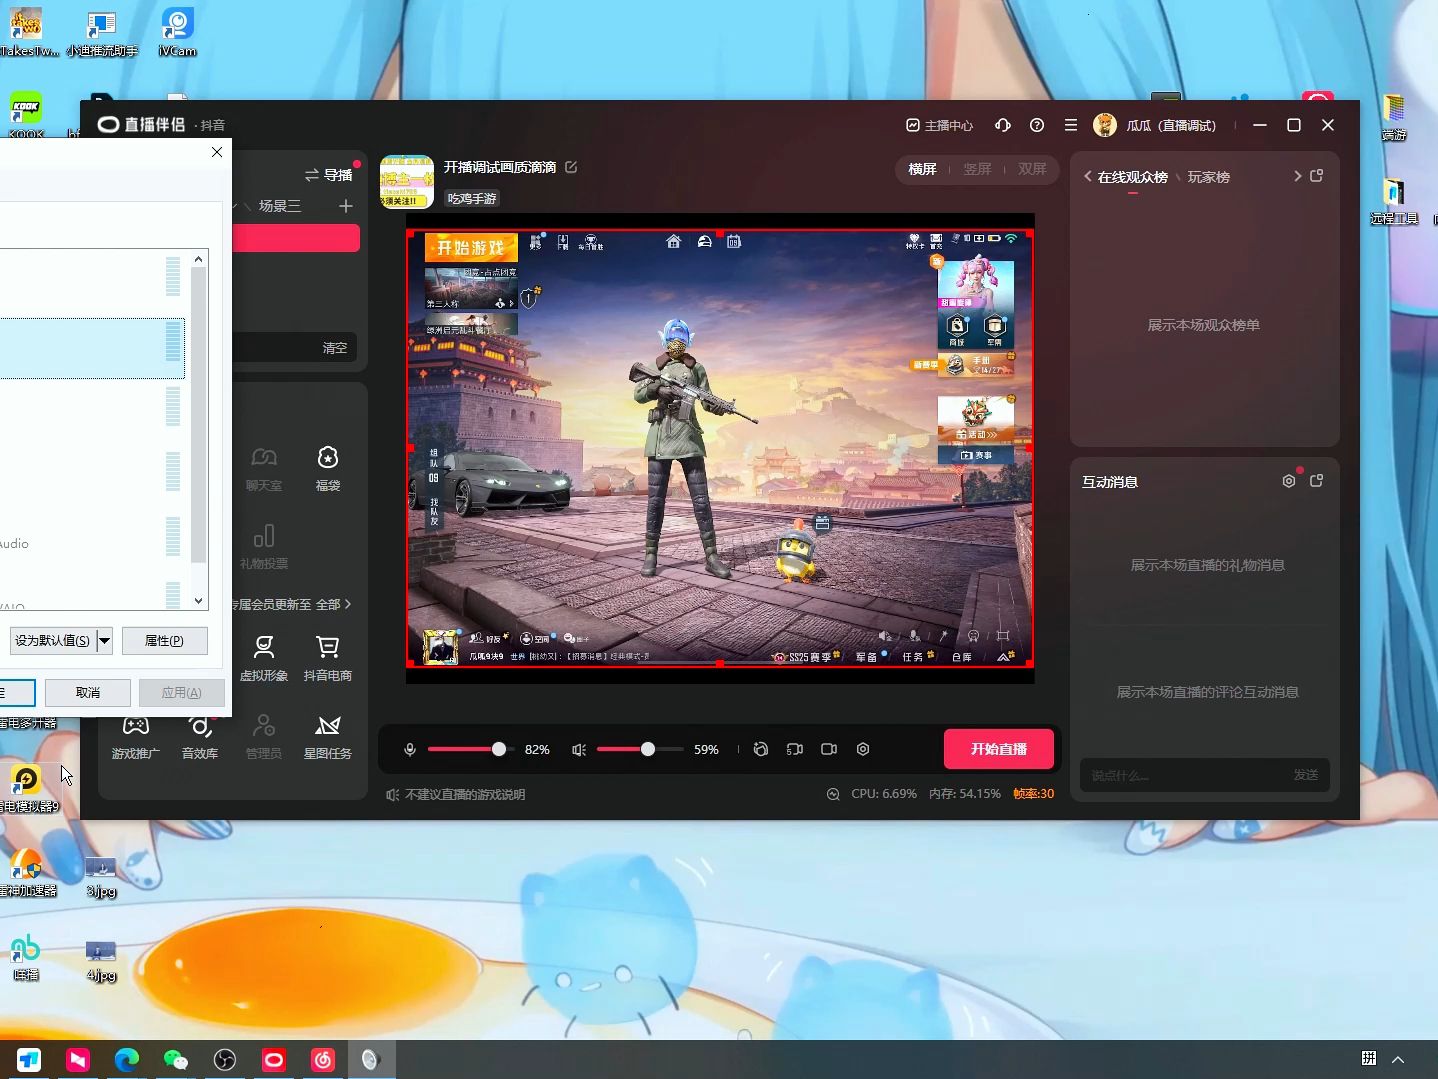Image resolution: width=1438 pixels, height=1079 pixels.
Task: Pop out the 互动消息 panel
Action: [1317, 481]
